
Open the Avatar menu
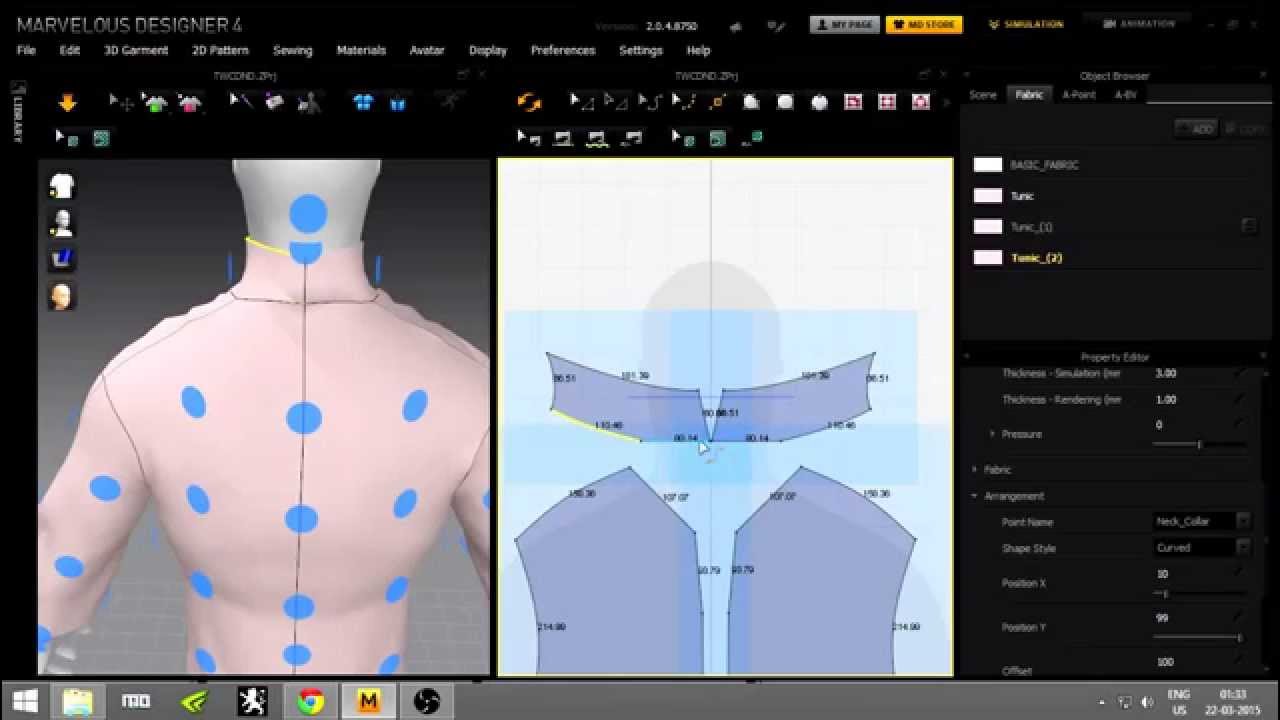[x=427, y=50]
